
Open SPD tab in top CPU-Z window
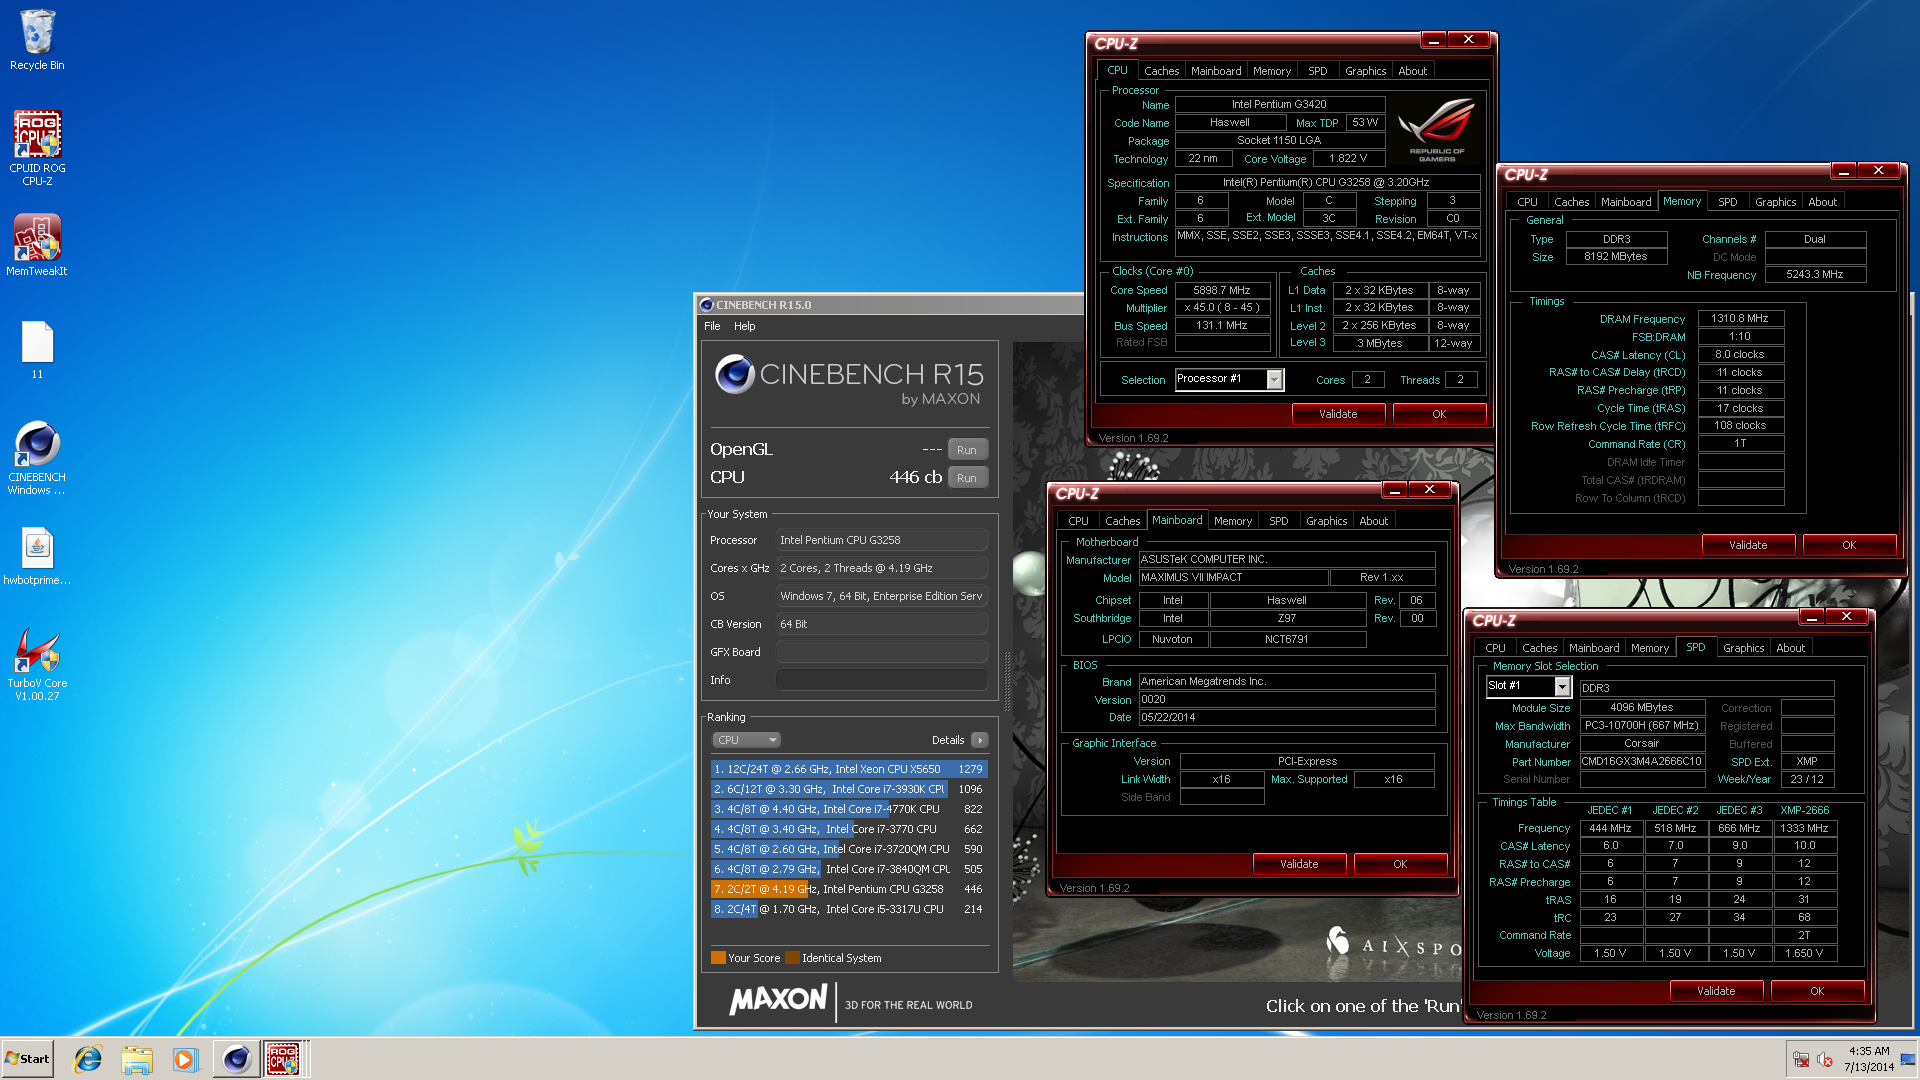(1318, 71)
